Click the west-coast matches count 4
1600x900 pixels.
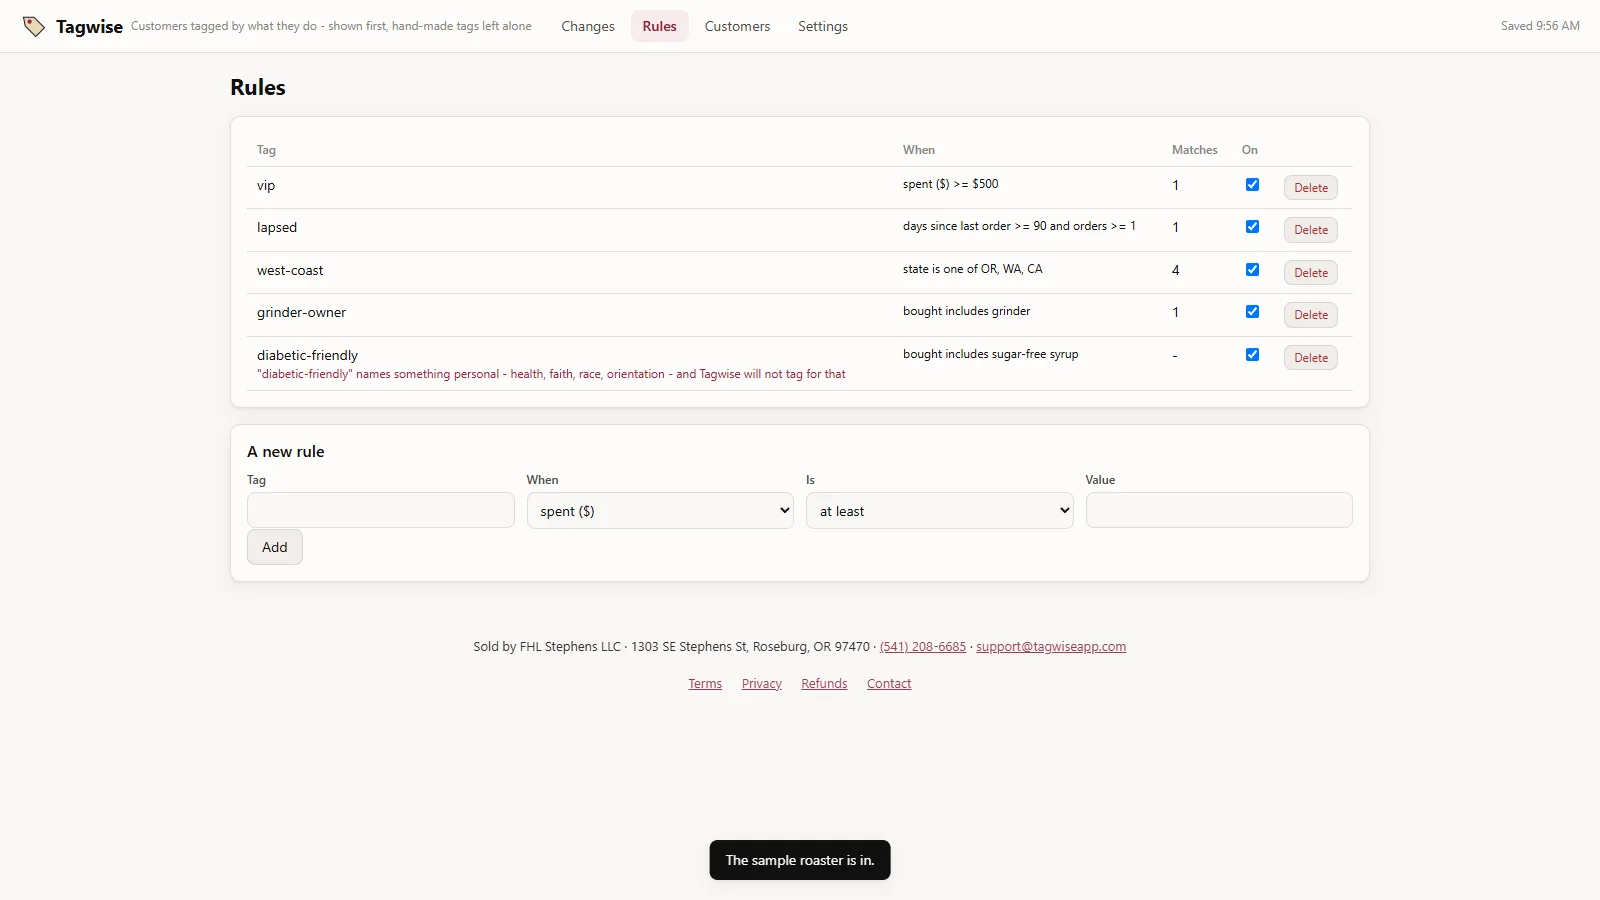click(1176, 270)
